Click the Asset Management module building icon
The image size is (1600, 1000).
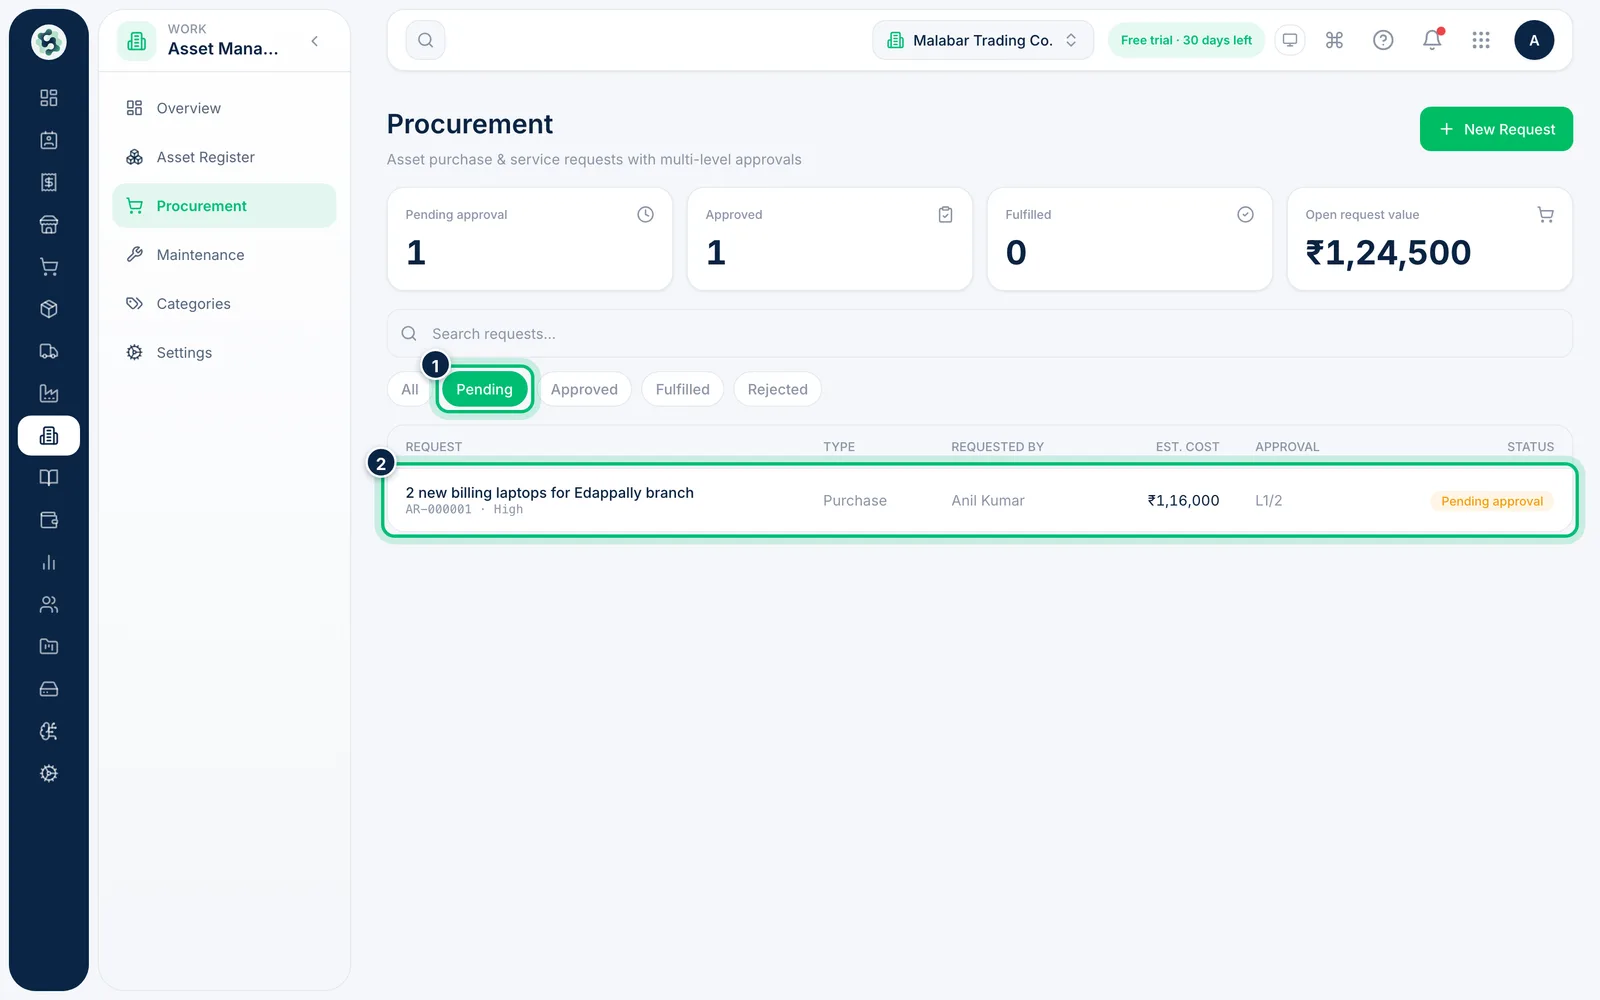137,41
